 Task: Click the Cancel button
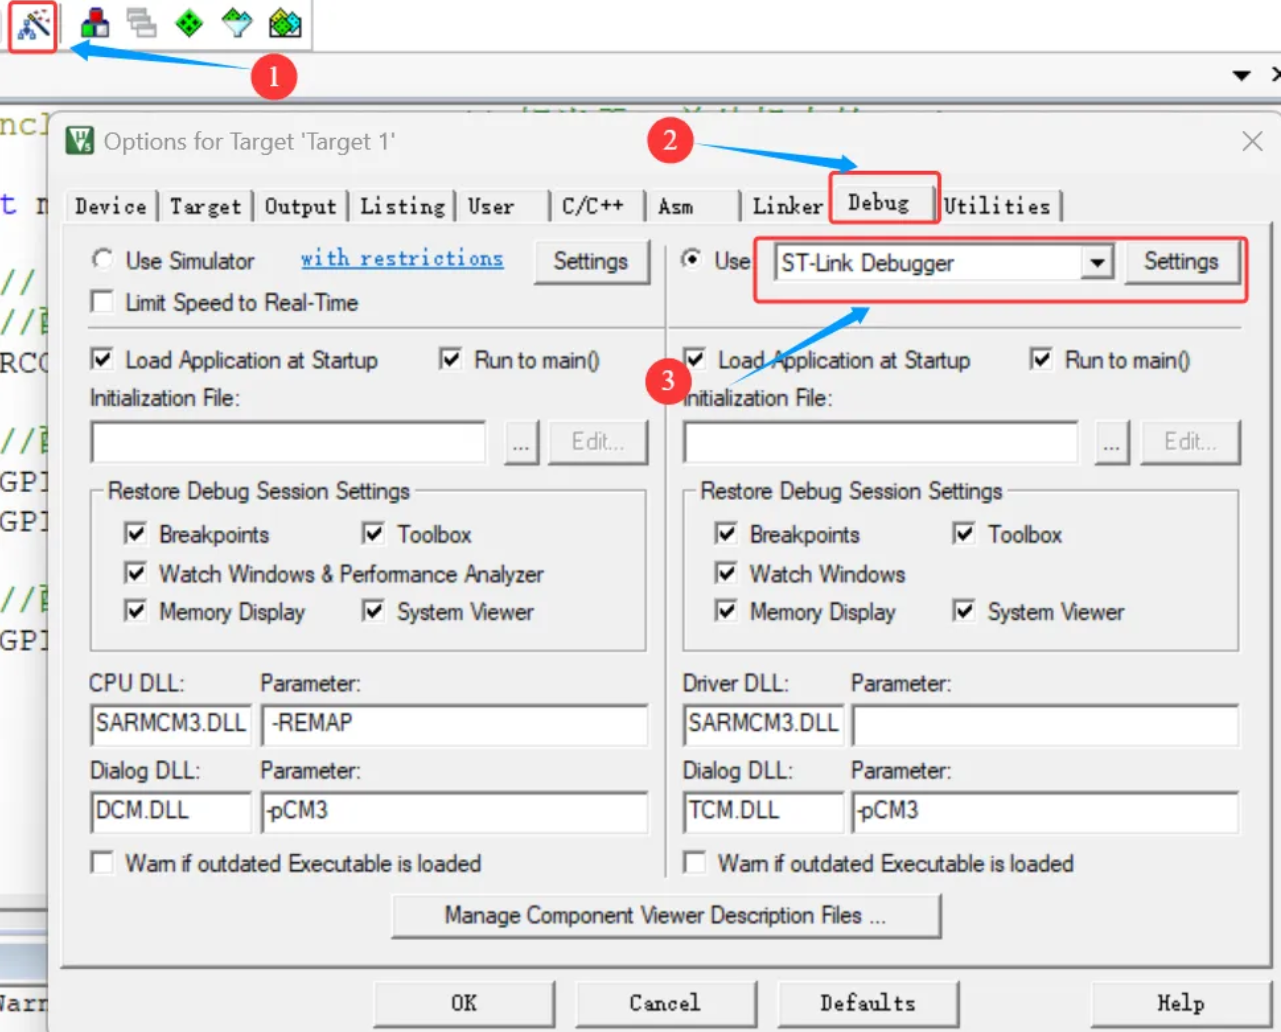(x=666, y=1003)
